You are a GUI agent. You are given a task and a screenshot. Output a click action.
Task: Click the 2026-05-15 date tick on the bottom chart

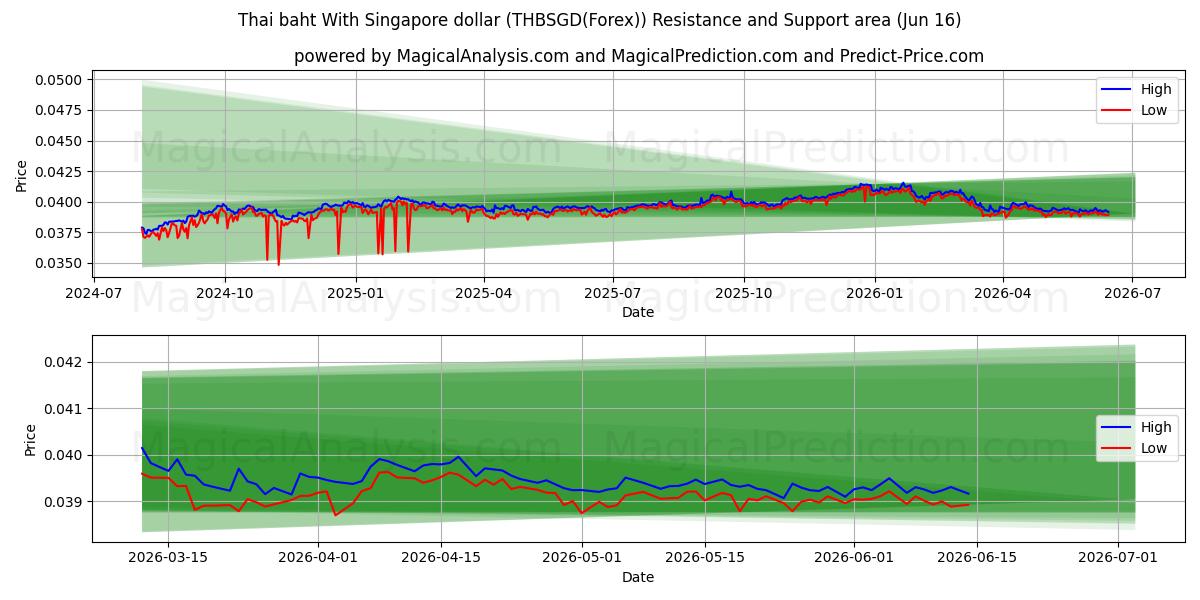[706, 558]
